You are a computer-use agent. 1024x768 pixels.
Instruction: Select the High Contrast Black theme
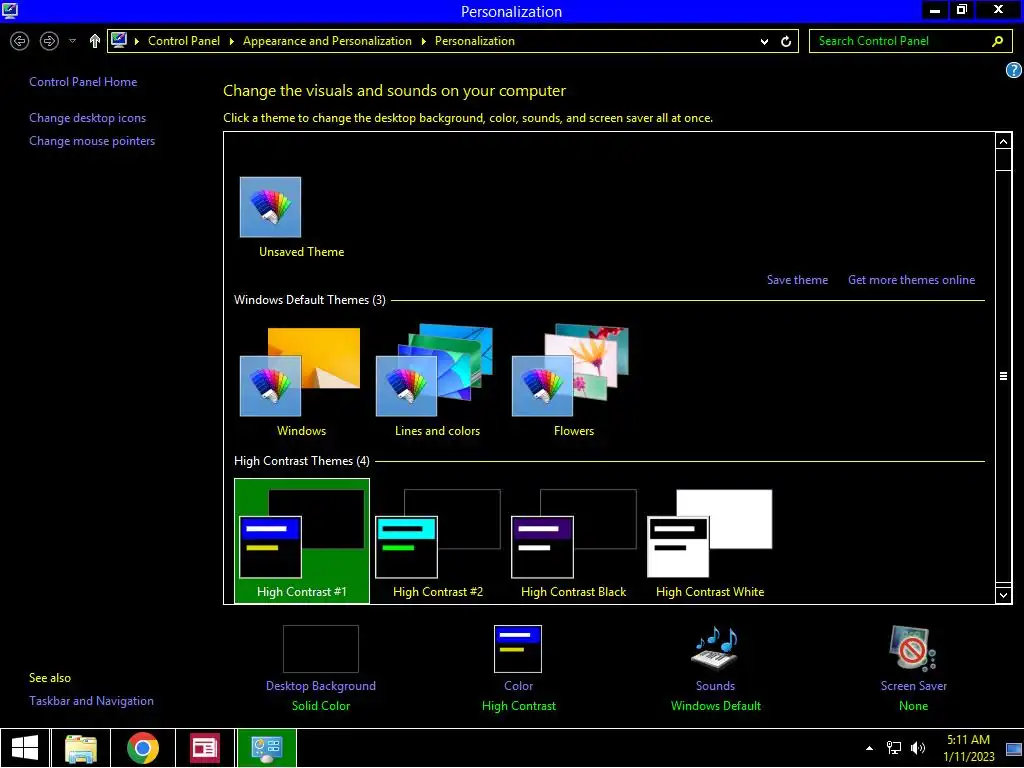(573, 541)
